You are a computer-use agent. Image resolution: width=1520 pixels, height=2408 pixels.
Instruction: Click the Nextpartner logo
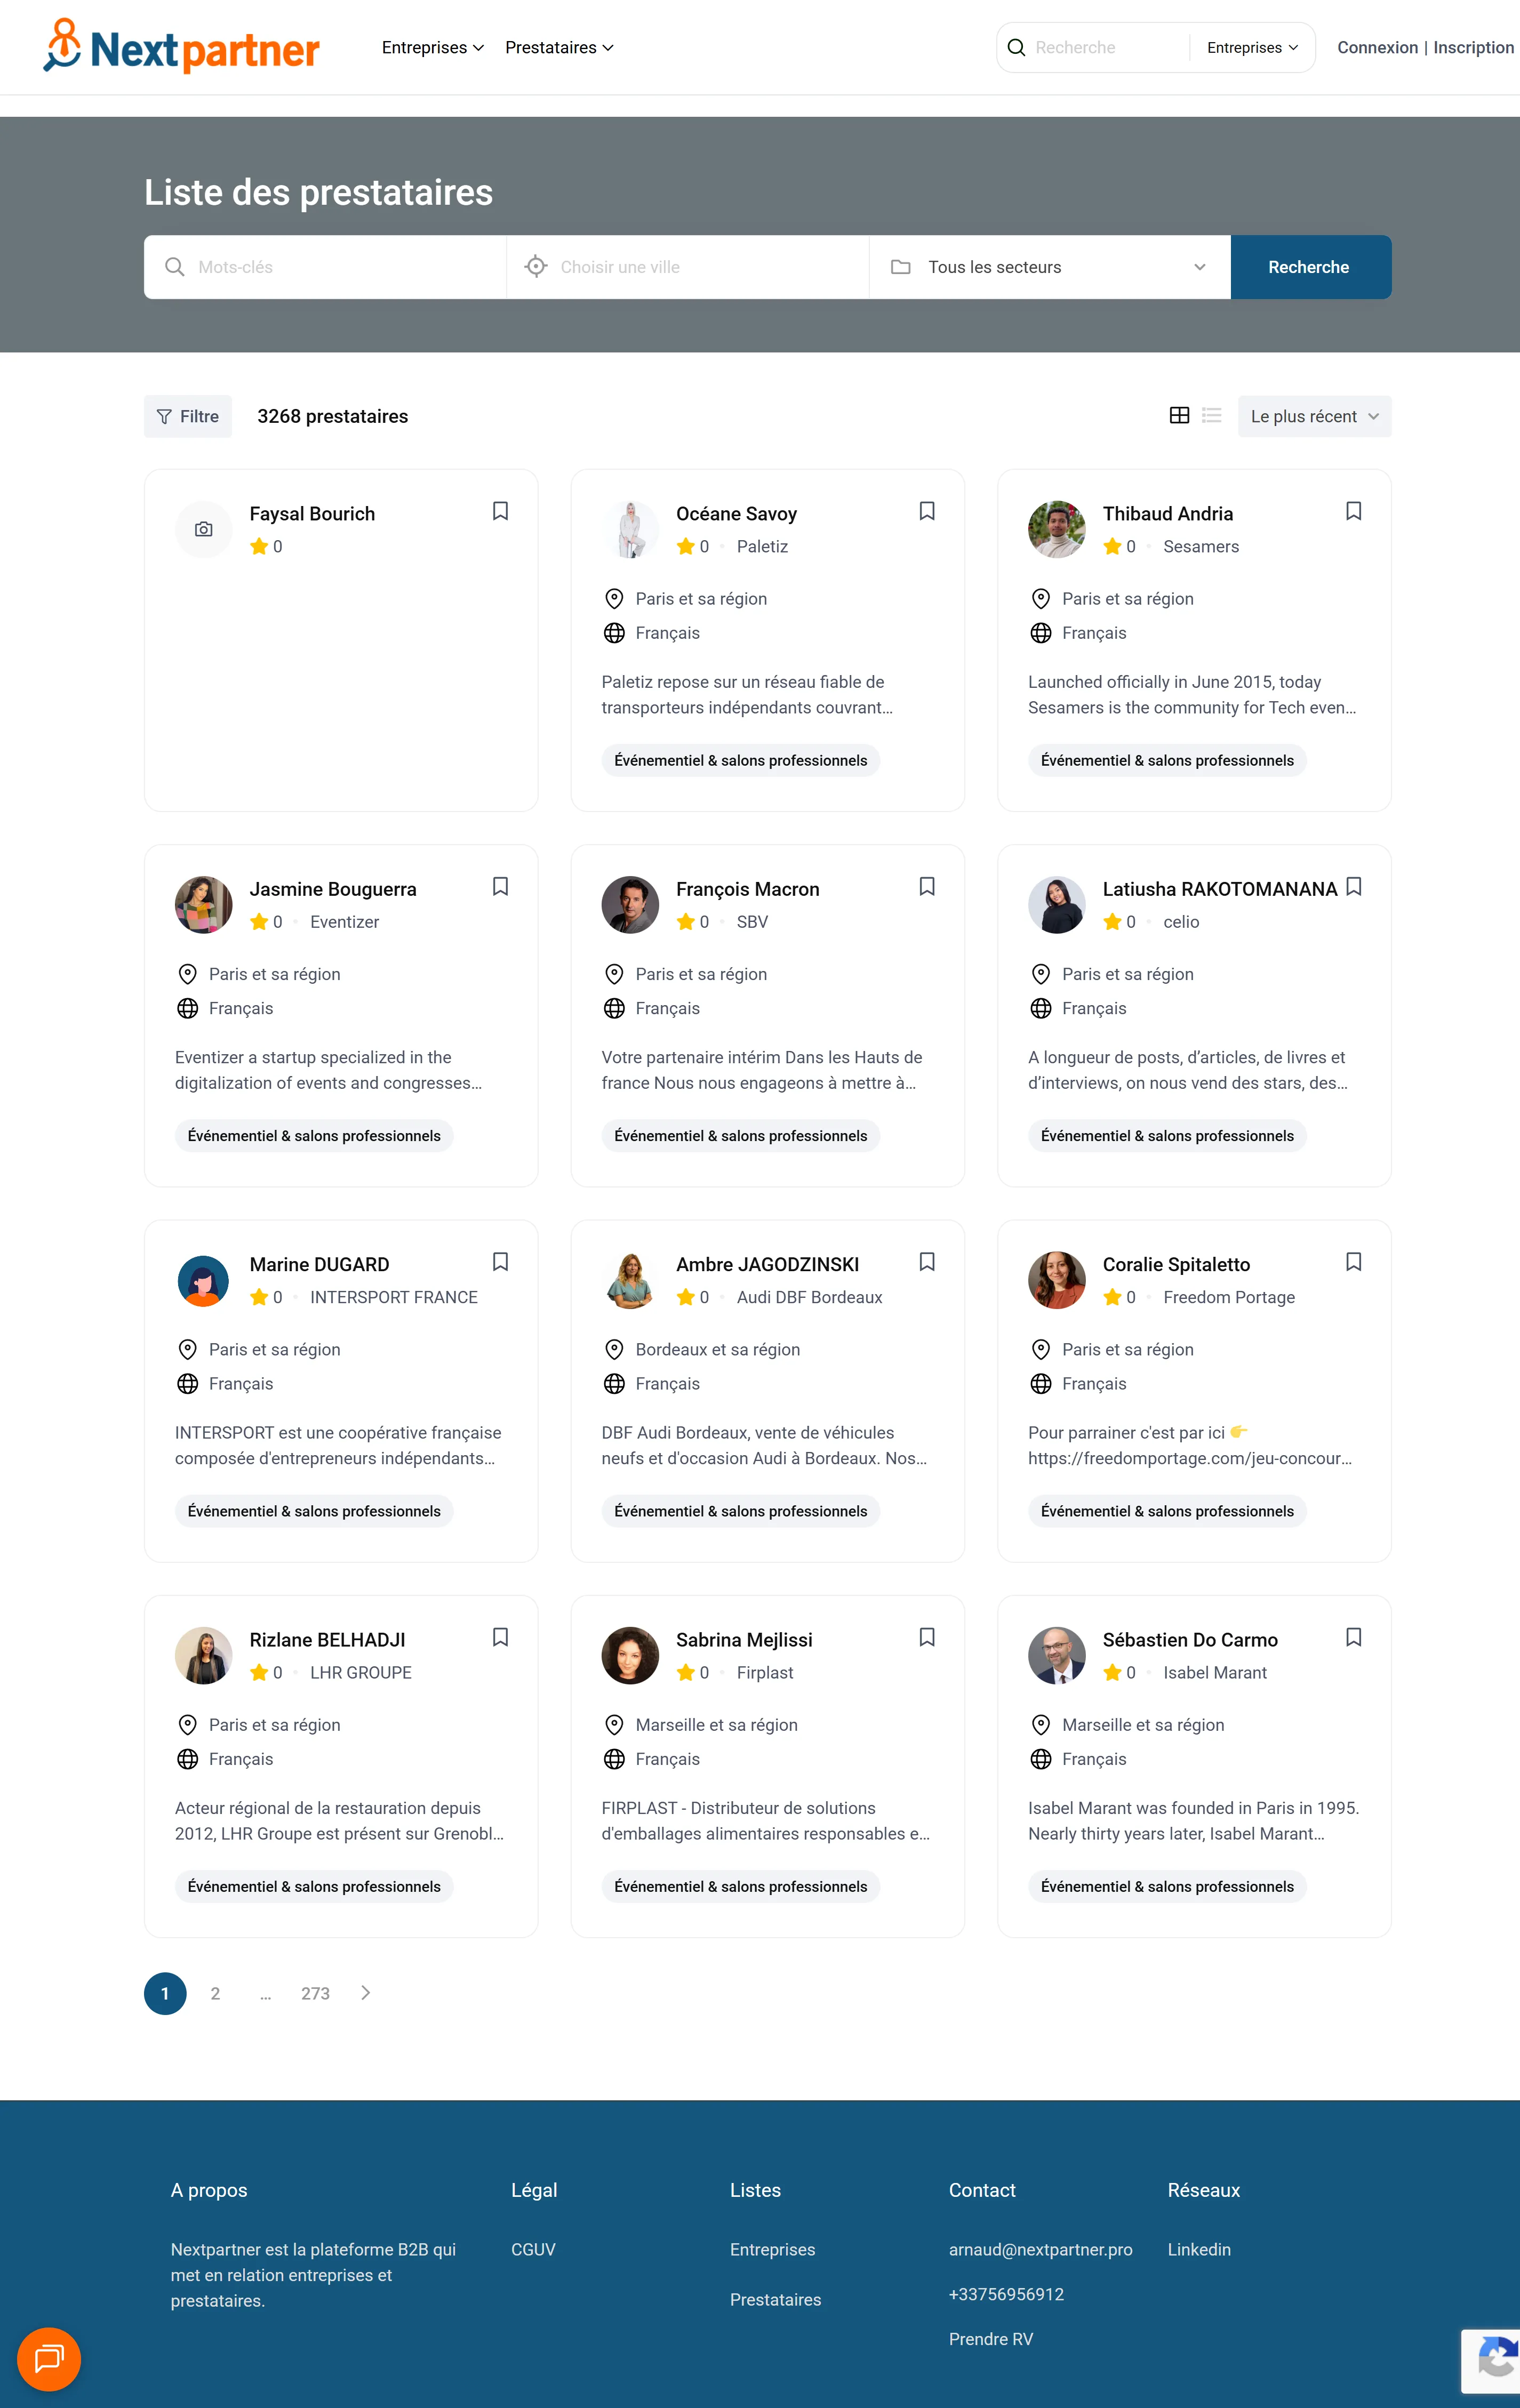[181, 46]
